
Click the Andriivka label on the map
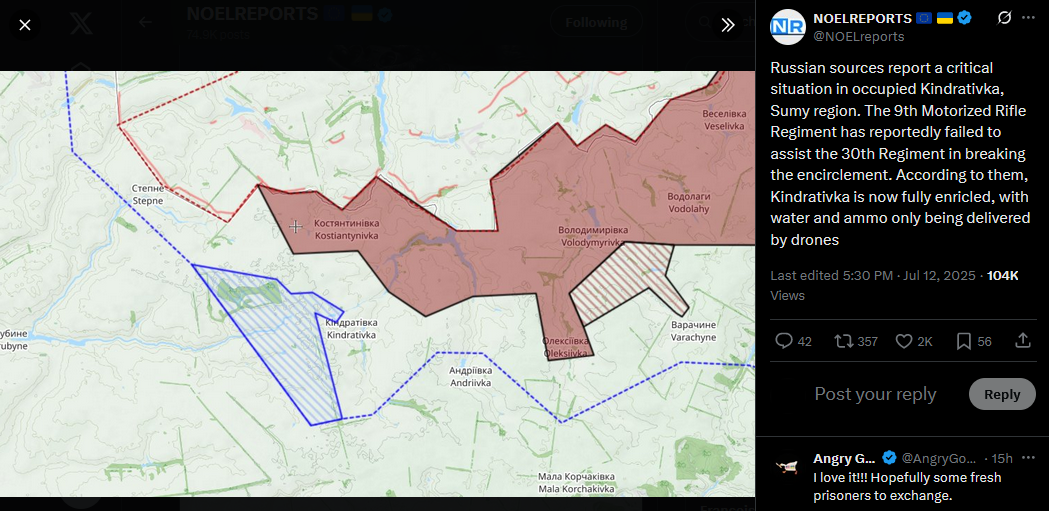[x=470, y=377]
